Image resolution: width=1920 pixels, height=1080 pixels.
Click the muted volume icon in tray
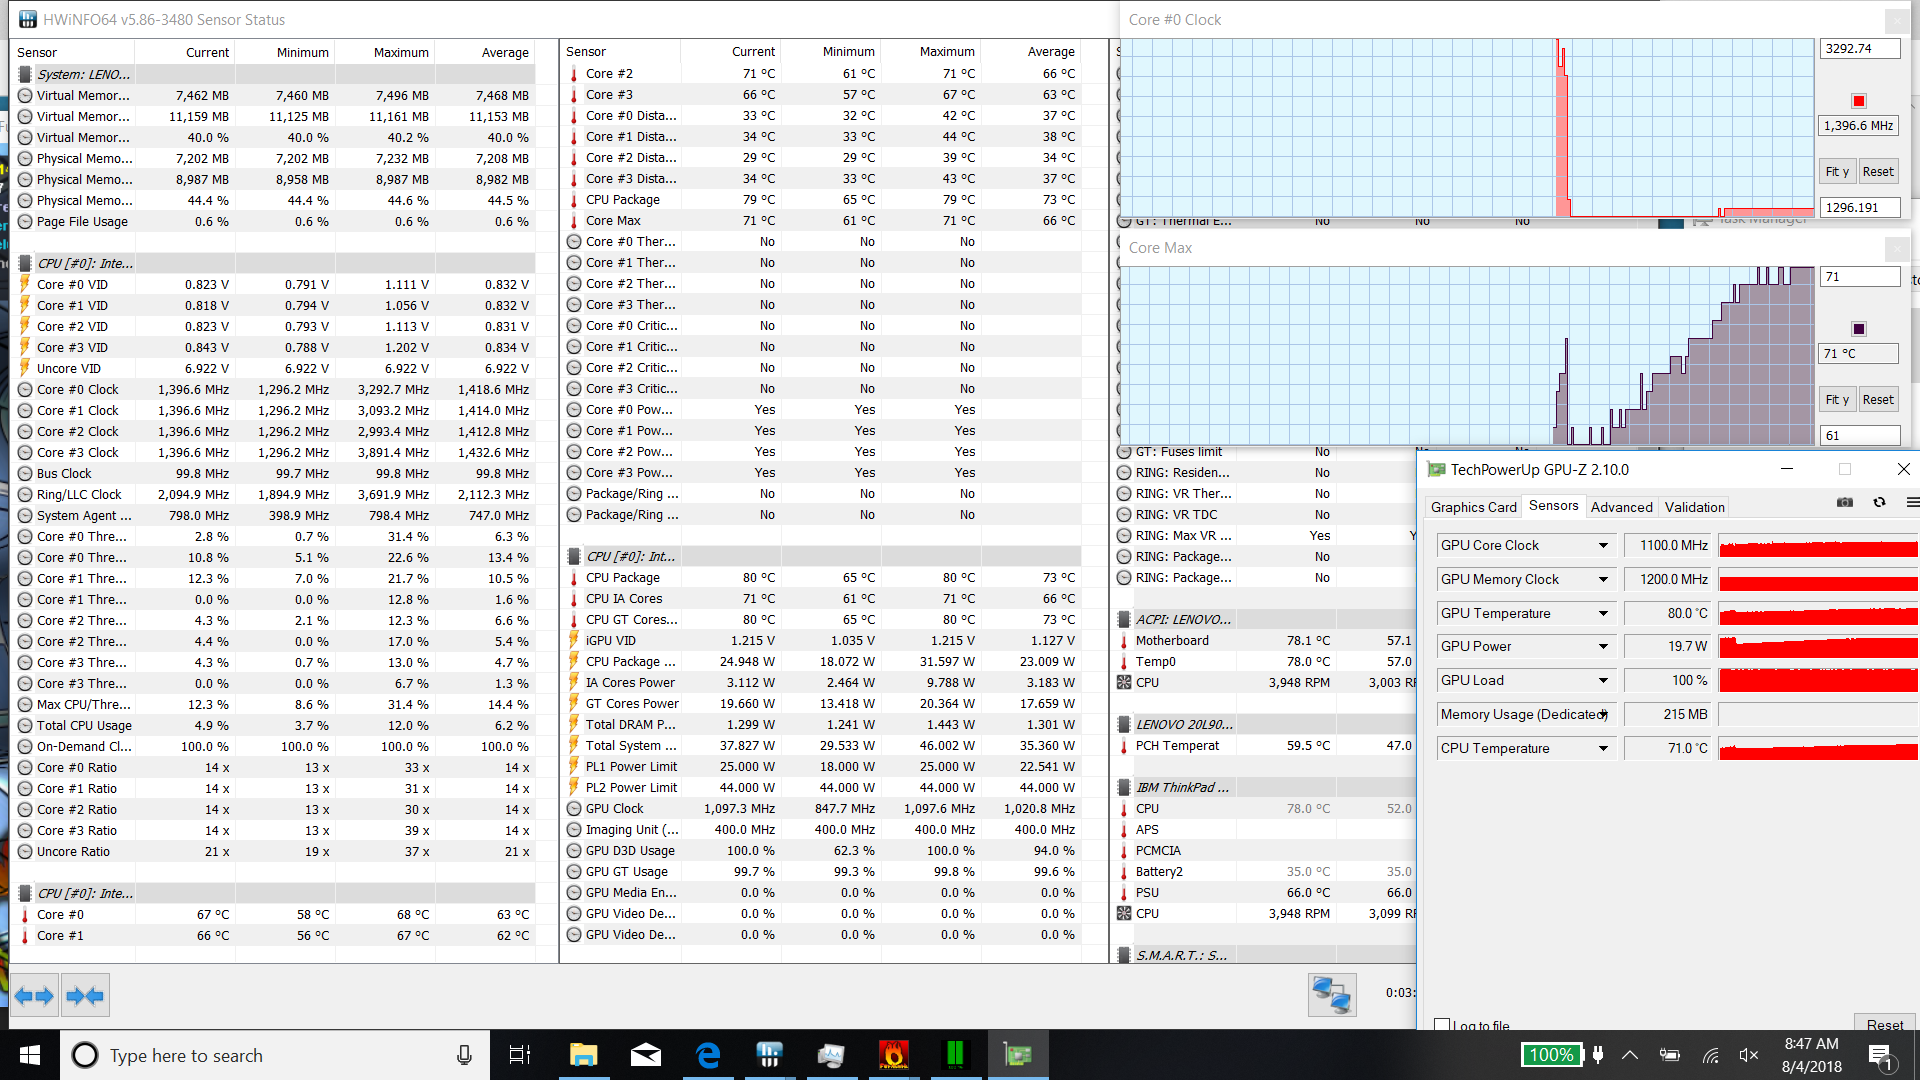tap(1749, 1055)
